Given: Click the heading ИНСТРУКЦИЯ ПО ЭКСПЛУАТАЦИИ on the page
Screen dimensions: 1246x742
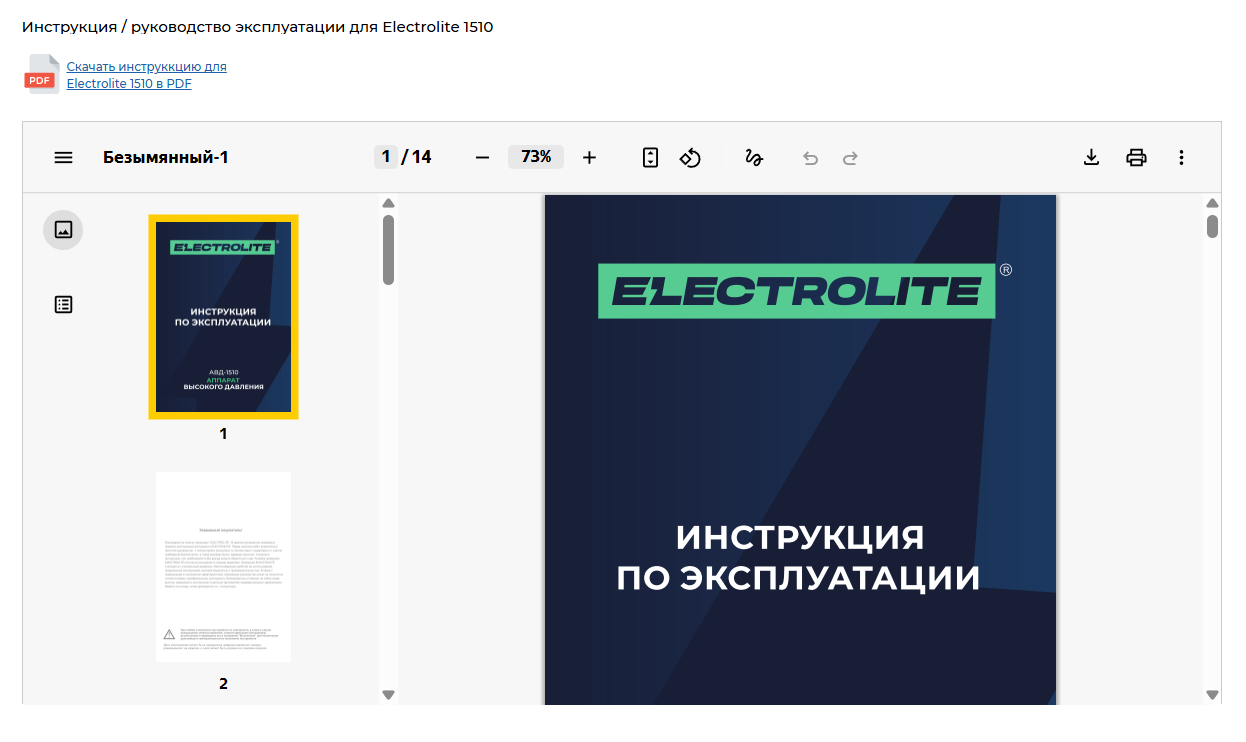Looking at the screenshot, I should tap(799, 557).
